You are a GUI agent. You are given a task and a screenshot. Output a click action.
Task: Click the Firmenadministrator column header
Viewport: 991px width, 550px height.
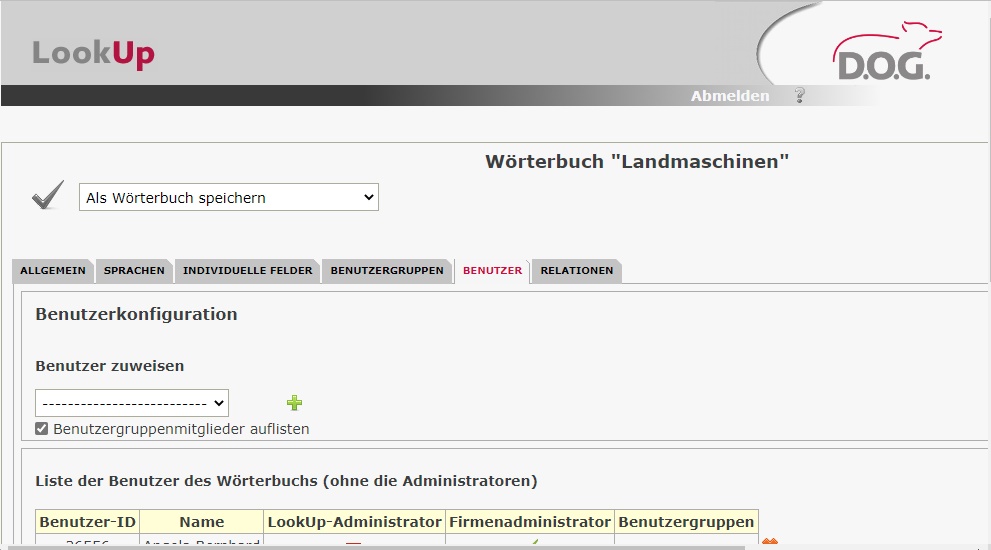pos(529,522)
